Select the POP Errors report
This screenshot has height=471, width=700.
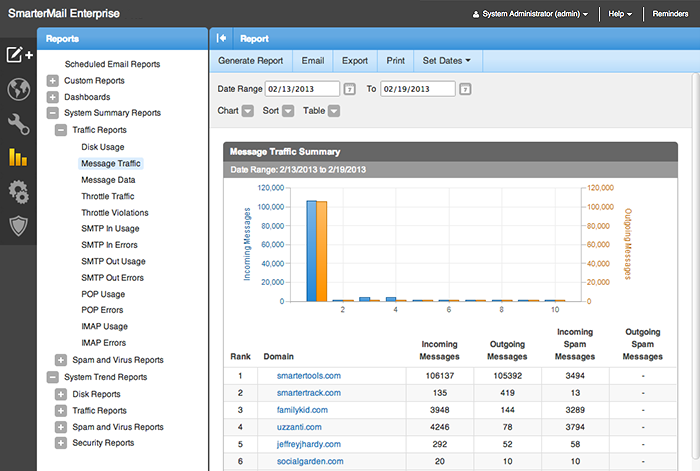[102, 310]
